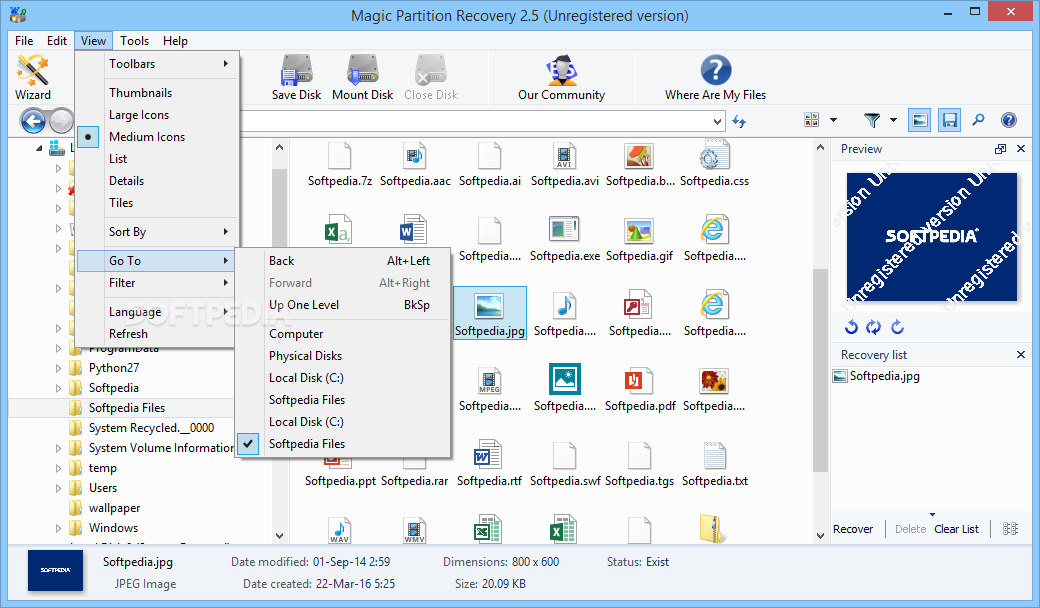
Task: Launch the Wizard tool
Action: 32,78
